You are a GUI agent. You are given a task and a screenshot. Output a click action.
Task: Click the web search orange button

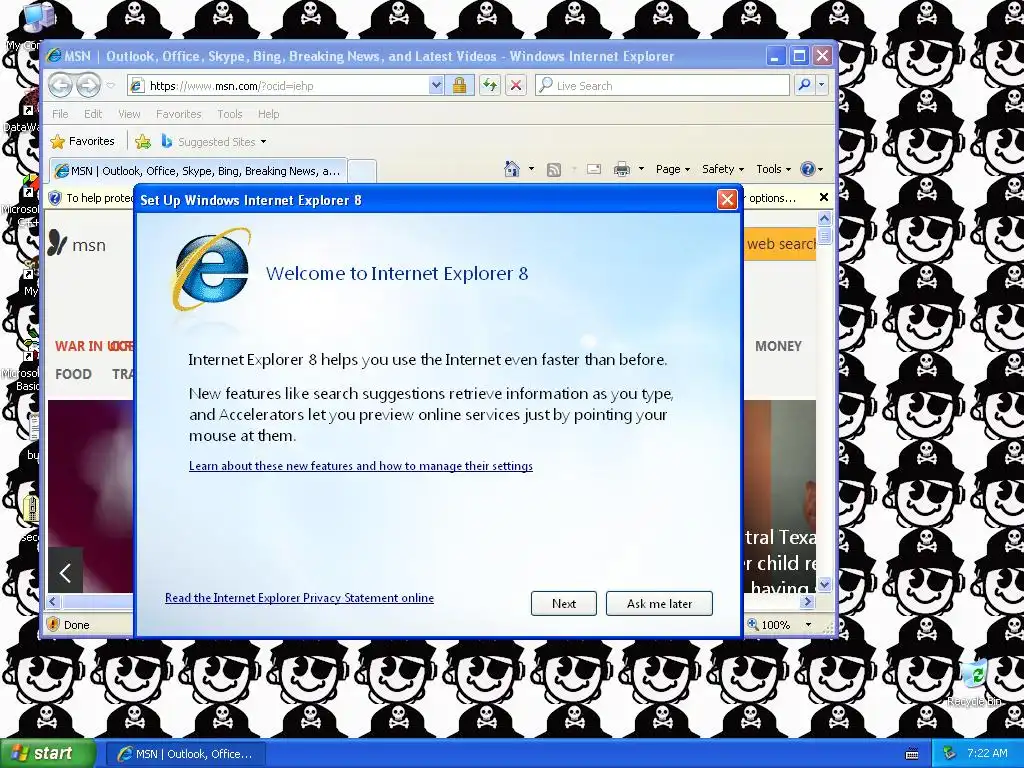(780, 244)
